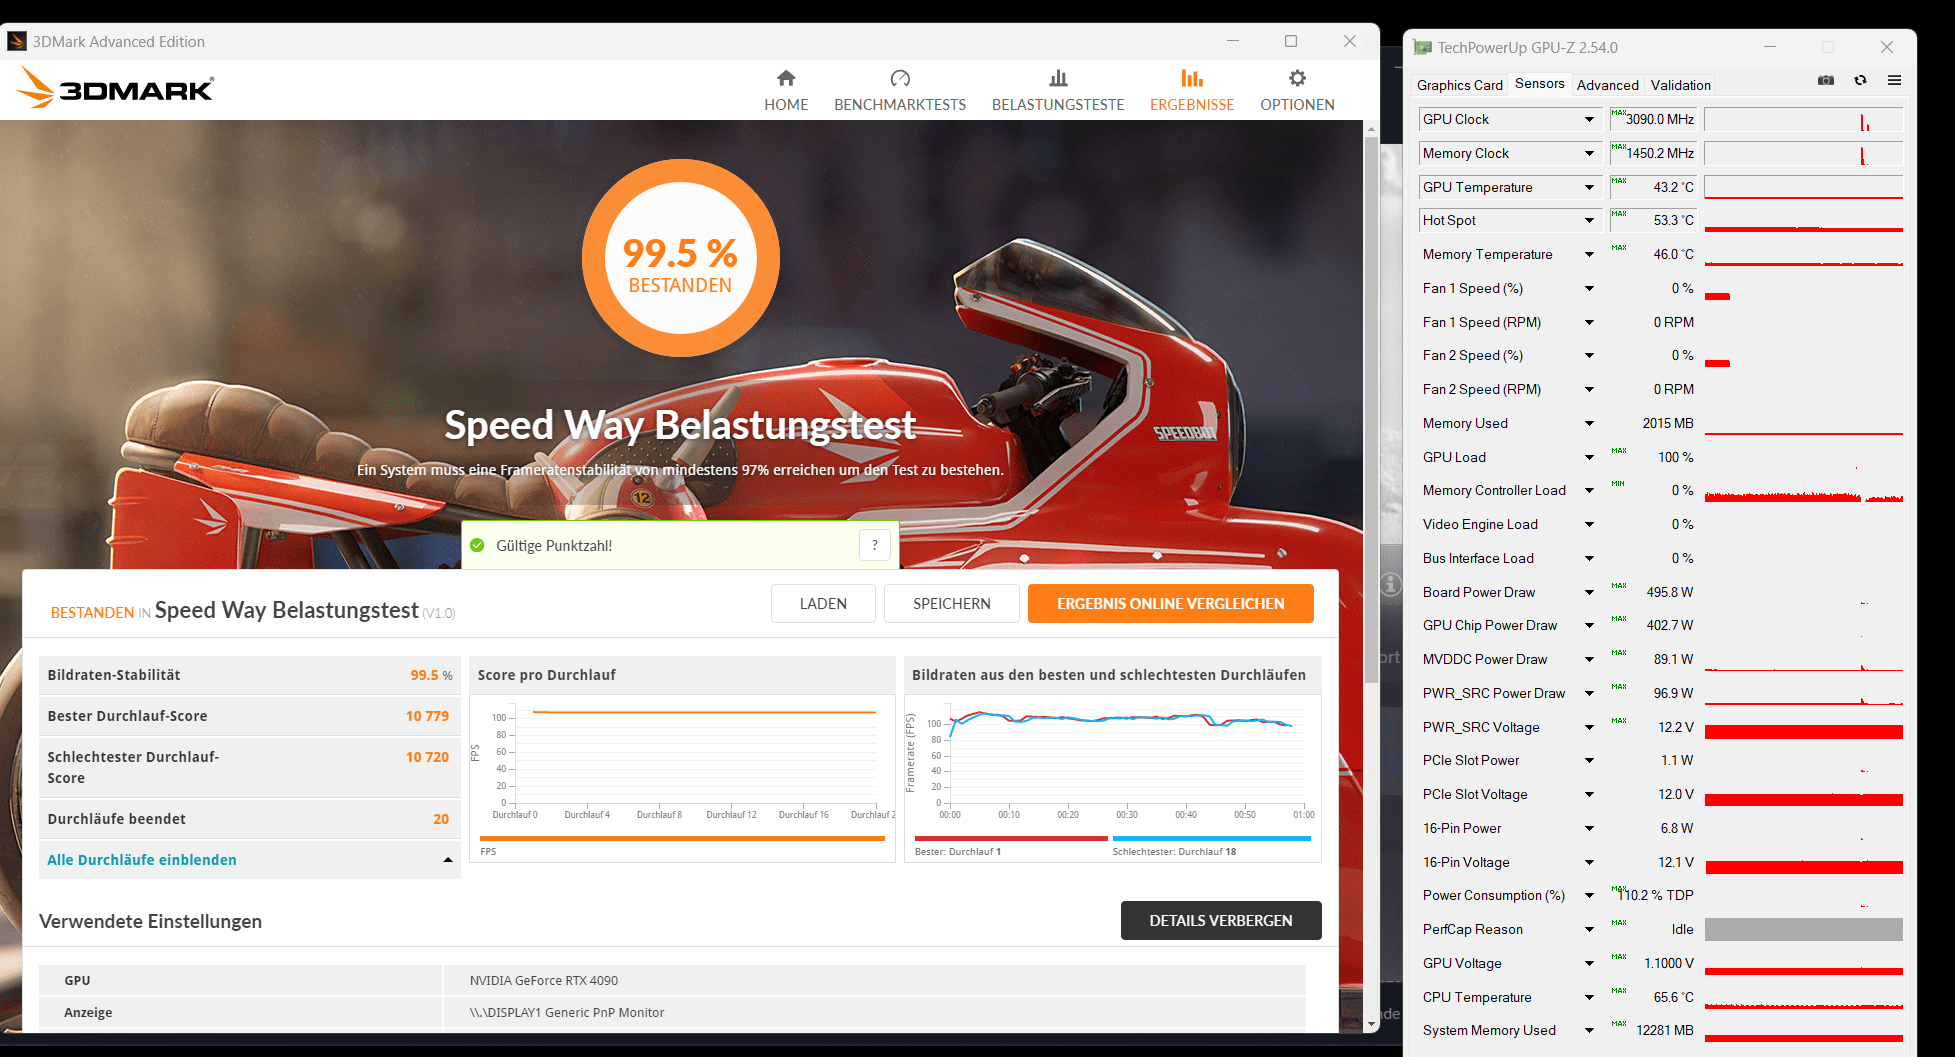Screen dimensions: 1955x1057
Task: Switch to Graphics Card tab in GPU-Z
Action: tap(1459, 85)
